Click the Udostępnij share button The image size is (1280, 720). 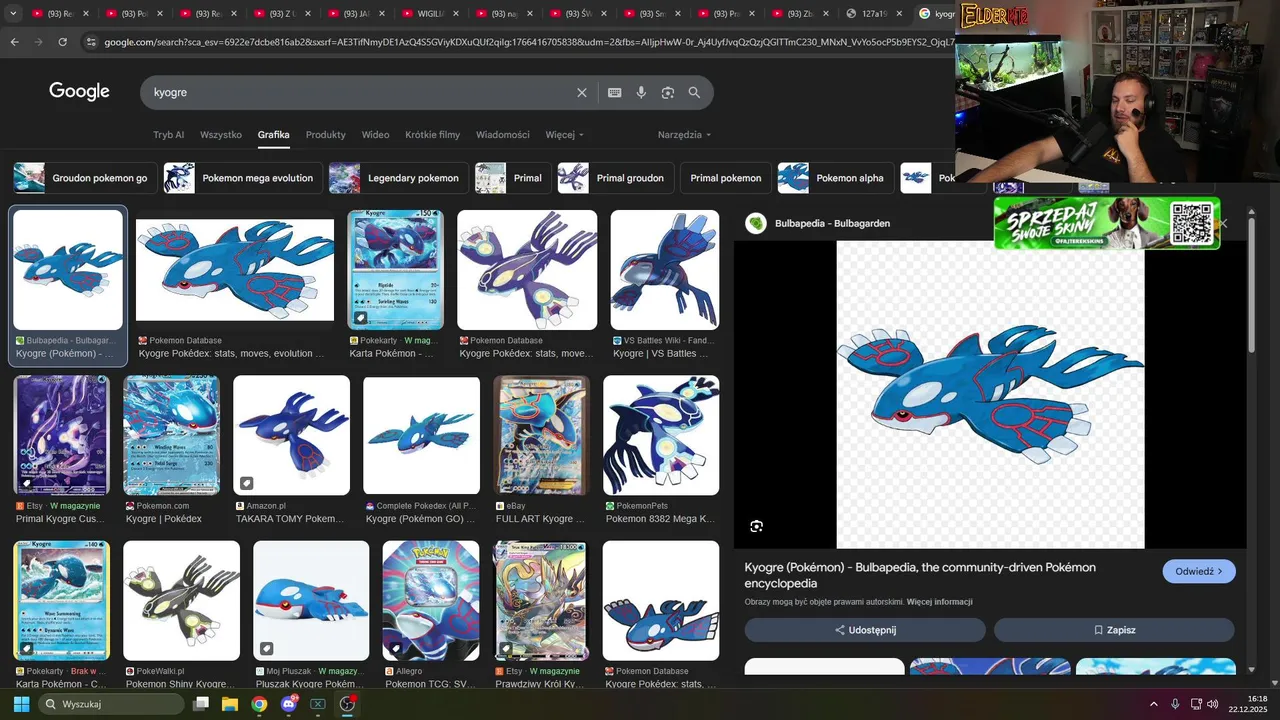(x=865, y=630)
